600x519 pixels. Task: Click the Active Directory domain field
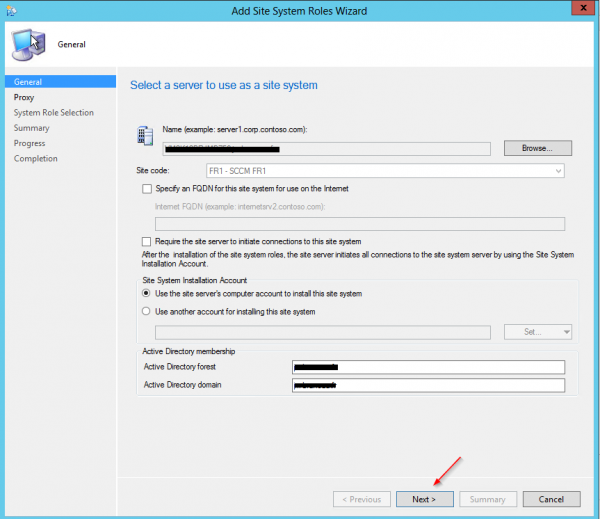[428, 385]
